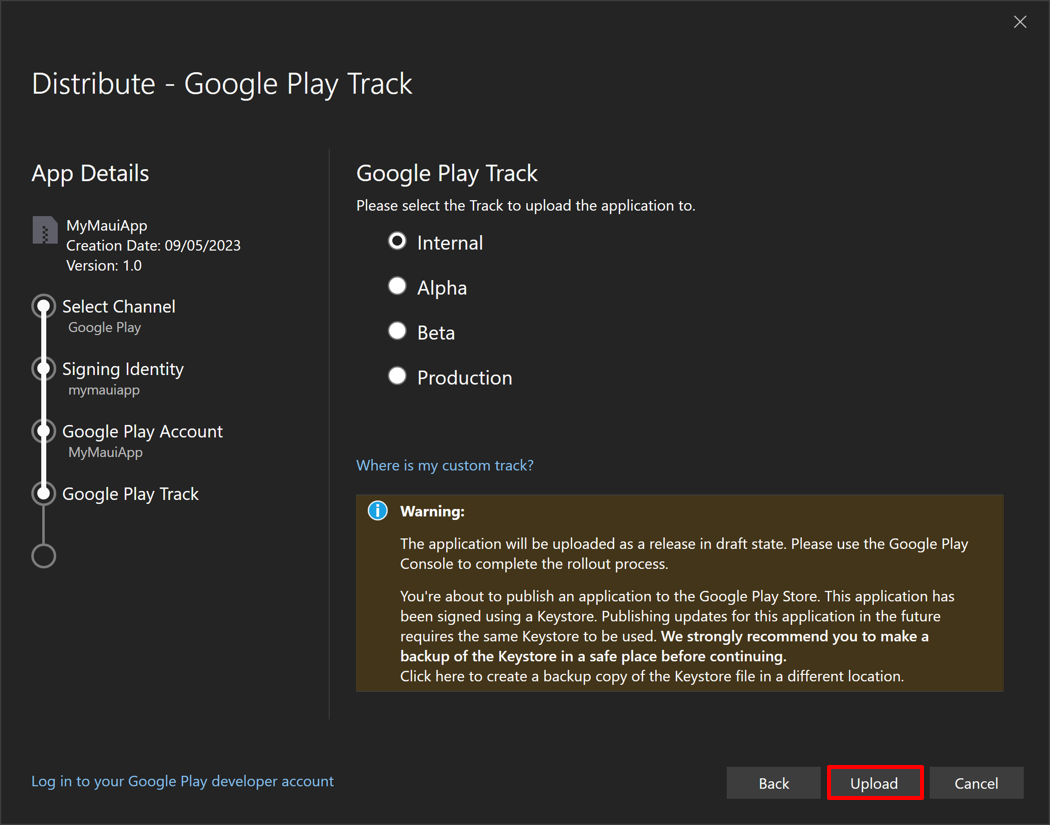Image resolution: width=1050 pixels, height=825 pixels.
Task: Open the Select Channel step labeled Google Play
Action: click(x=119, y=306)
